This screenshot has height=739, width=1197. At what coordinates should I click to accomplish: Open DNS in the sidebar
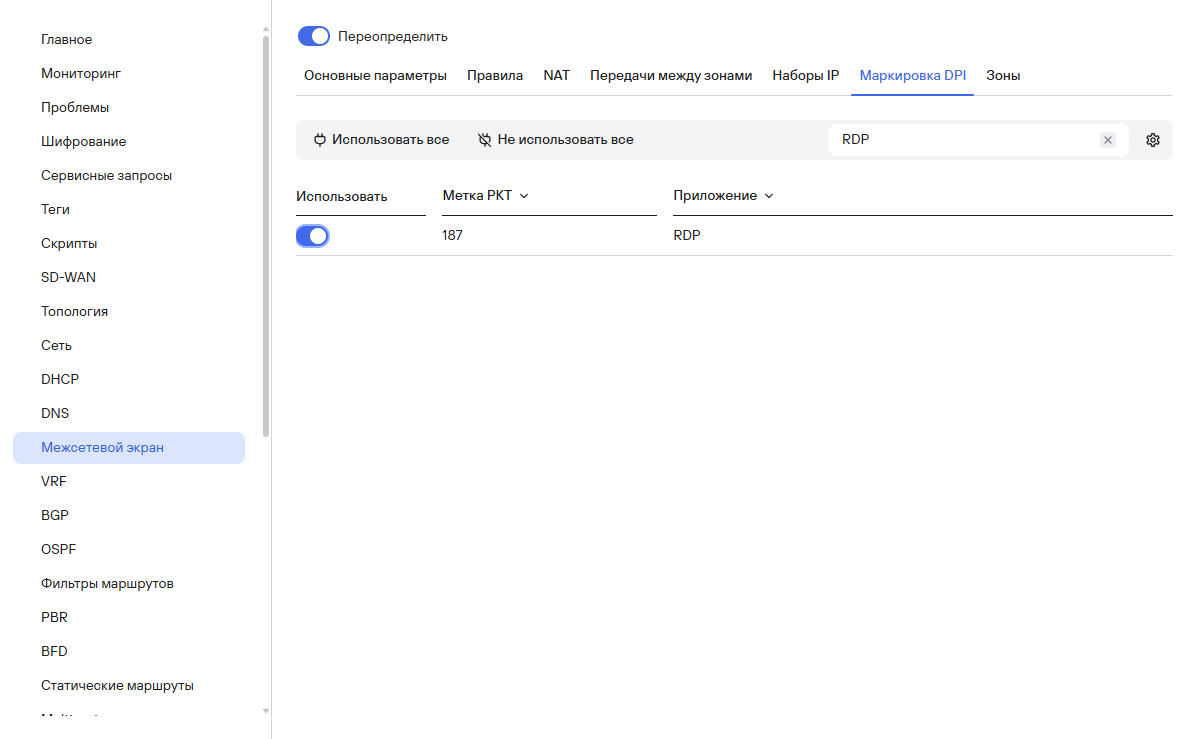coord(55,413)
